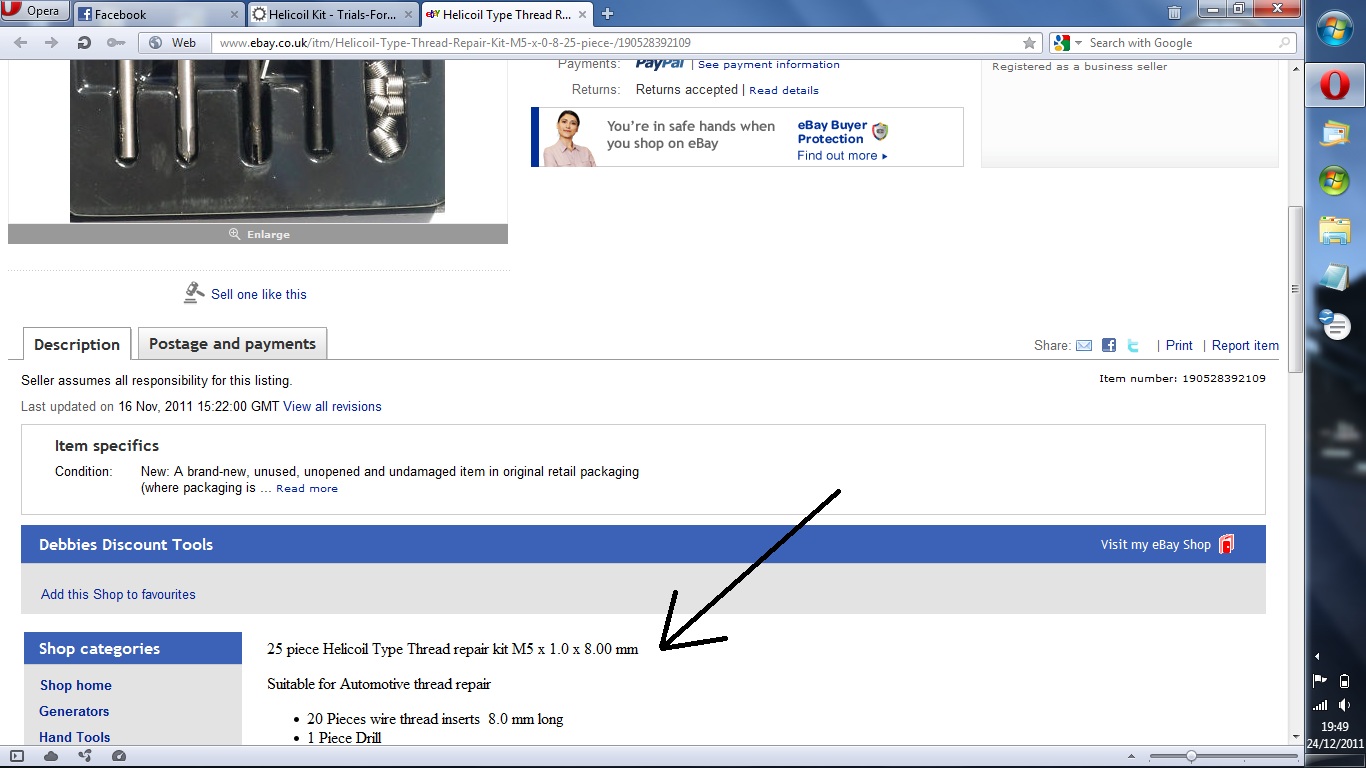The height and width of the screenshot is (768, 1366).
Task: Click the red shop door icon
Action: tap(1227, 544)
